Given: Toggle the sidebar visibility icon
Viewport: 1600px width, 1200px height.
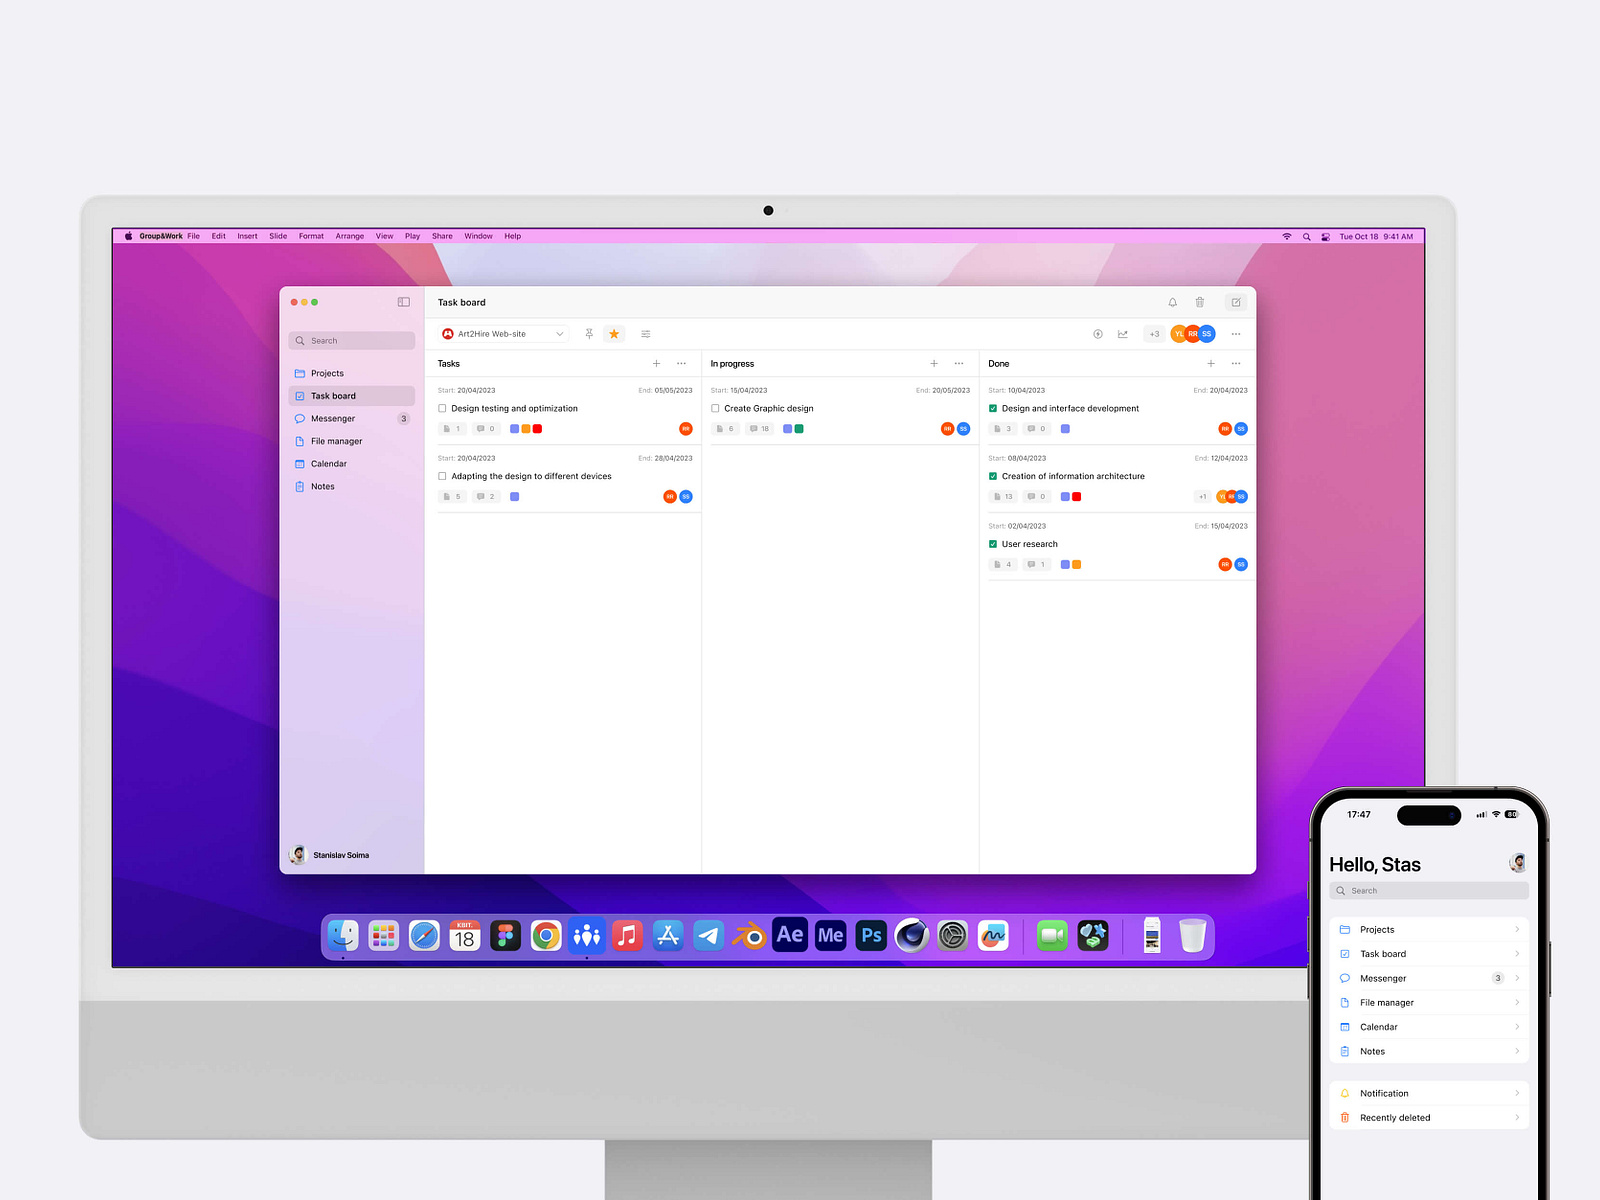Looking at the screenshot, I should [x=403, y=301].
